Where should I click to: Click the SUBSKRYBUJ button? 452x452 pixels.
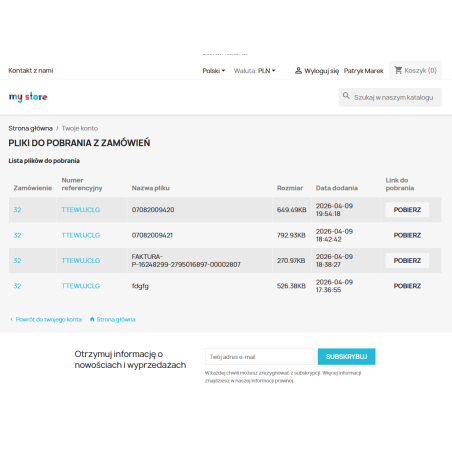point(346,357)
